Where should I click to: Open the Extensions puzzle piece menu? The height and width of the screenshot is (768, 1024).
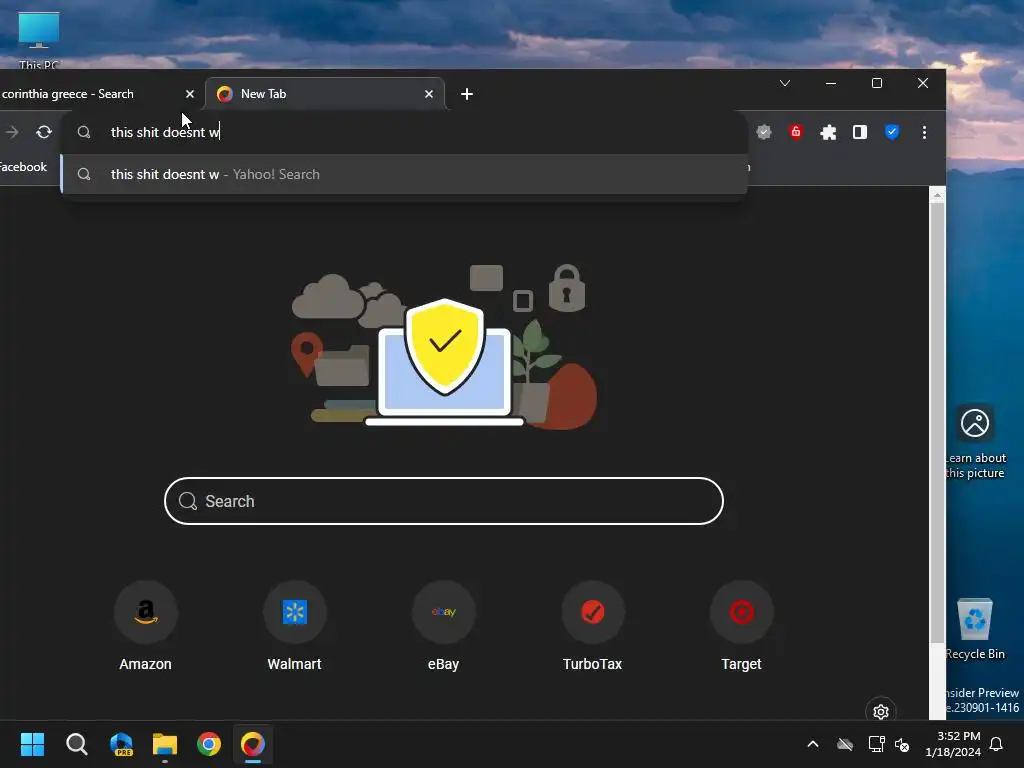coord(828,133)
